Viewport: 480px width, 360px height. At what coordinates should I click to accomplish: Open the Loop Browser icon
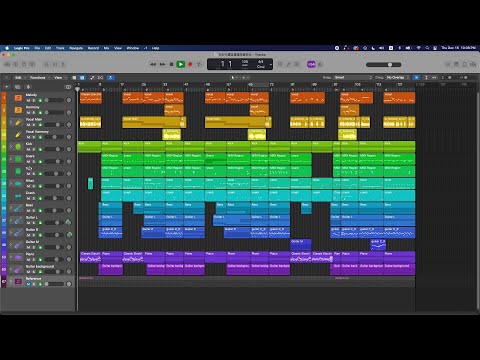point(465,64)
